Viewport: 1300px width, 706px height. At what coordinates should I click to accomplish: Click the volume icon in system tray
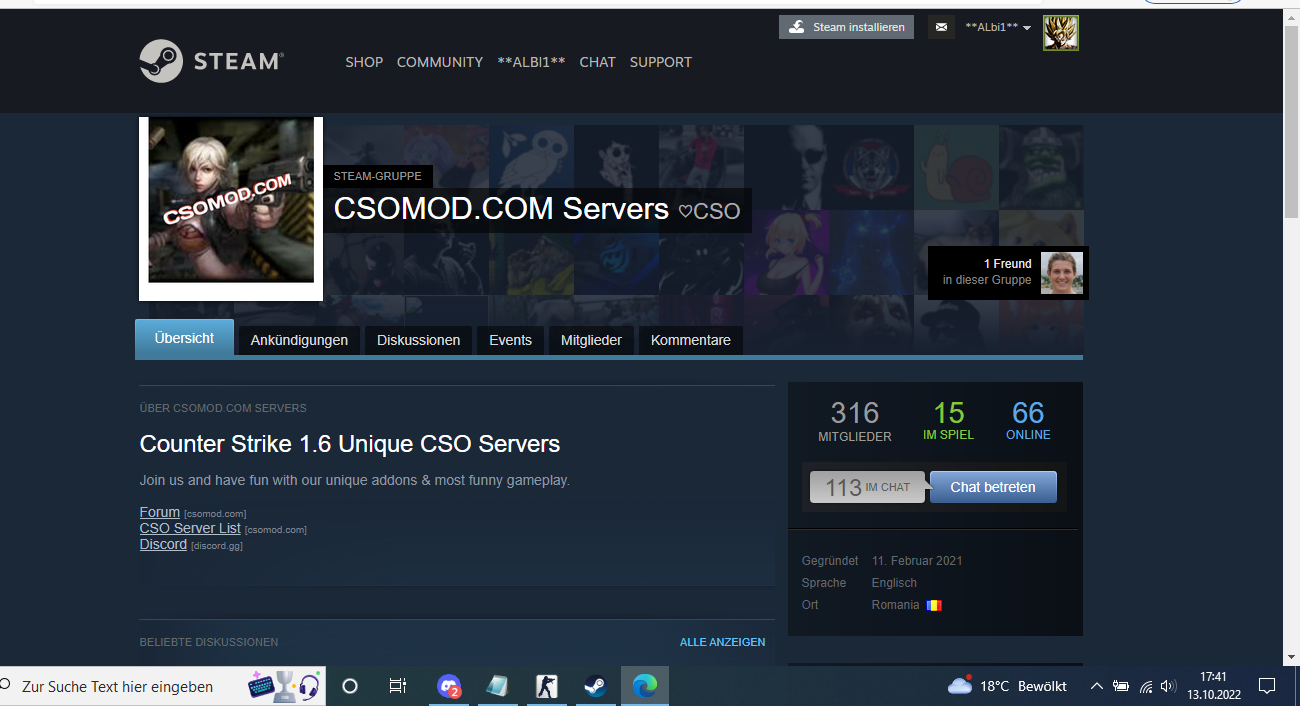coord(1168,686)
